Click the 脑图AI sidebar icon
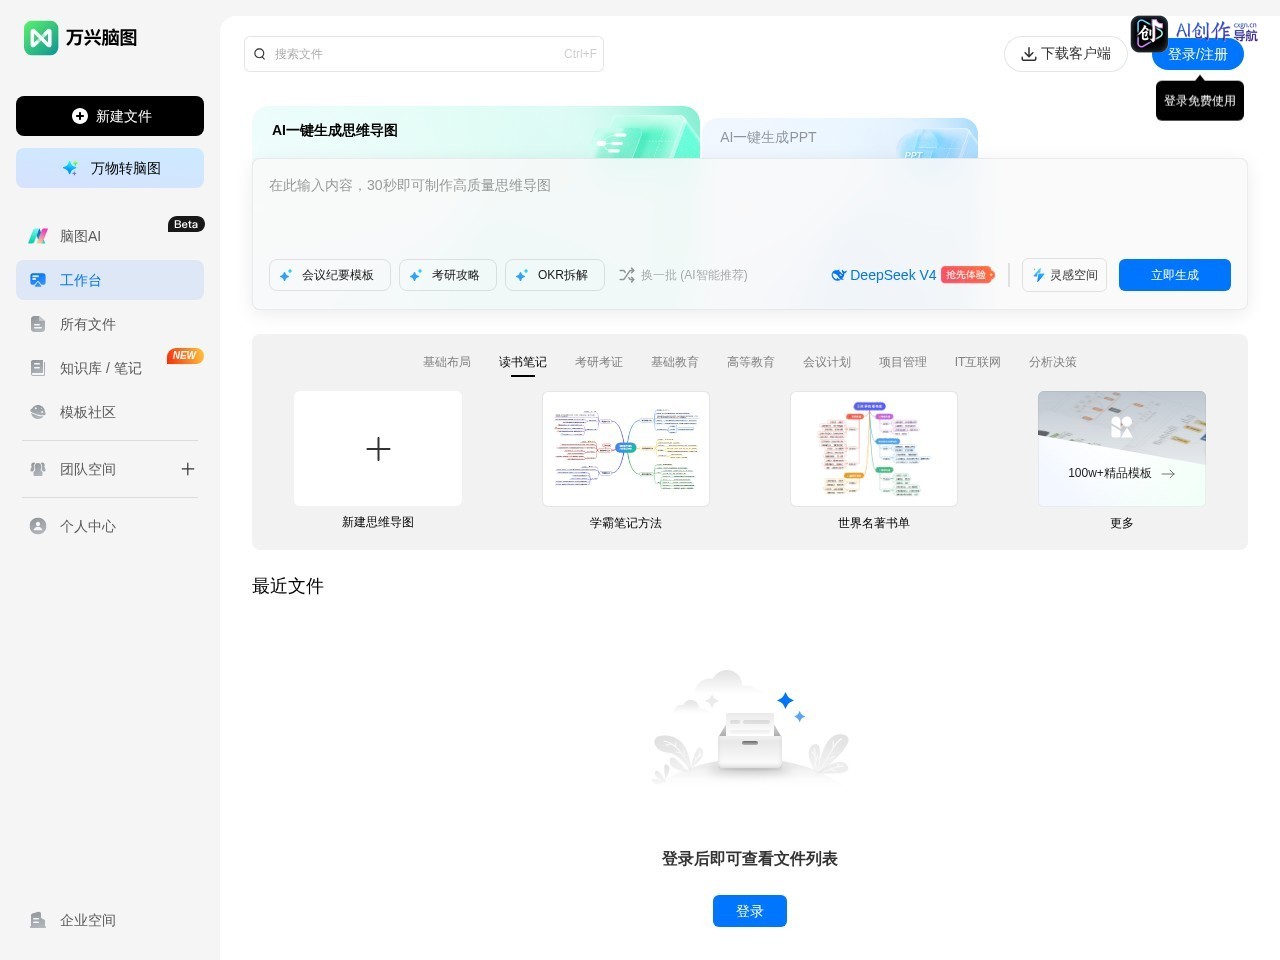 click(x=38, y=236)
